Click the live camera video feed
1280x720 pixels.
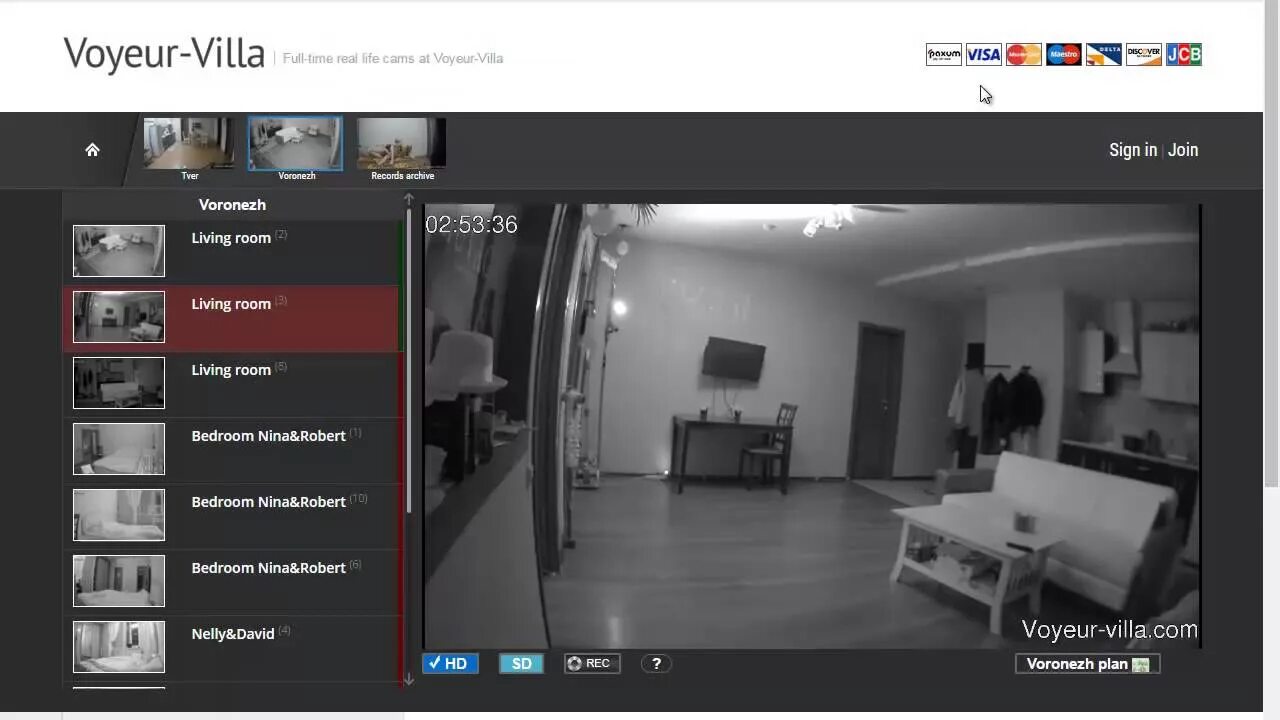[x=811, y=427]
